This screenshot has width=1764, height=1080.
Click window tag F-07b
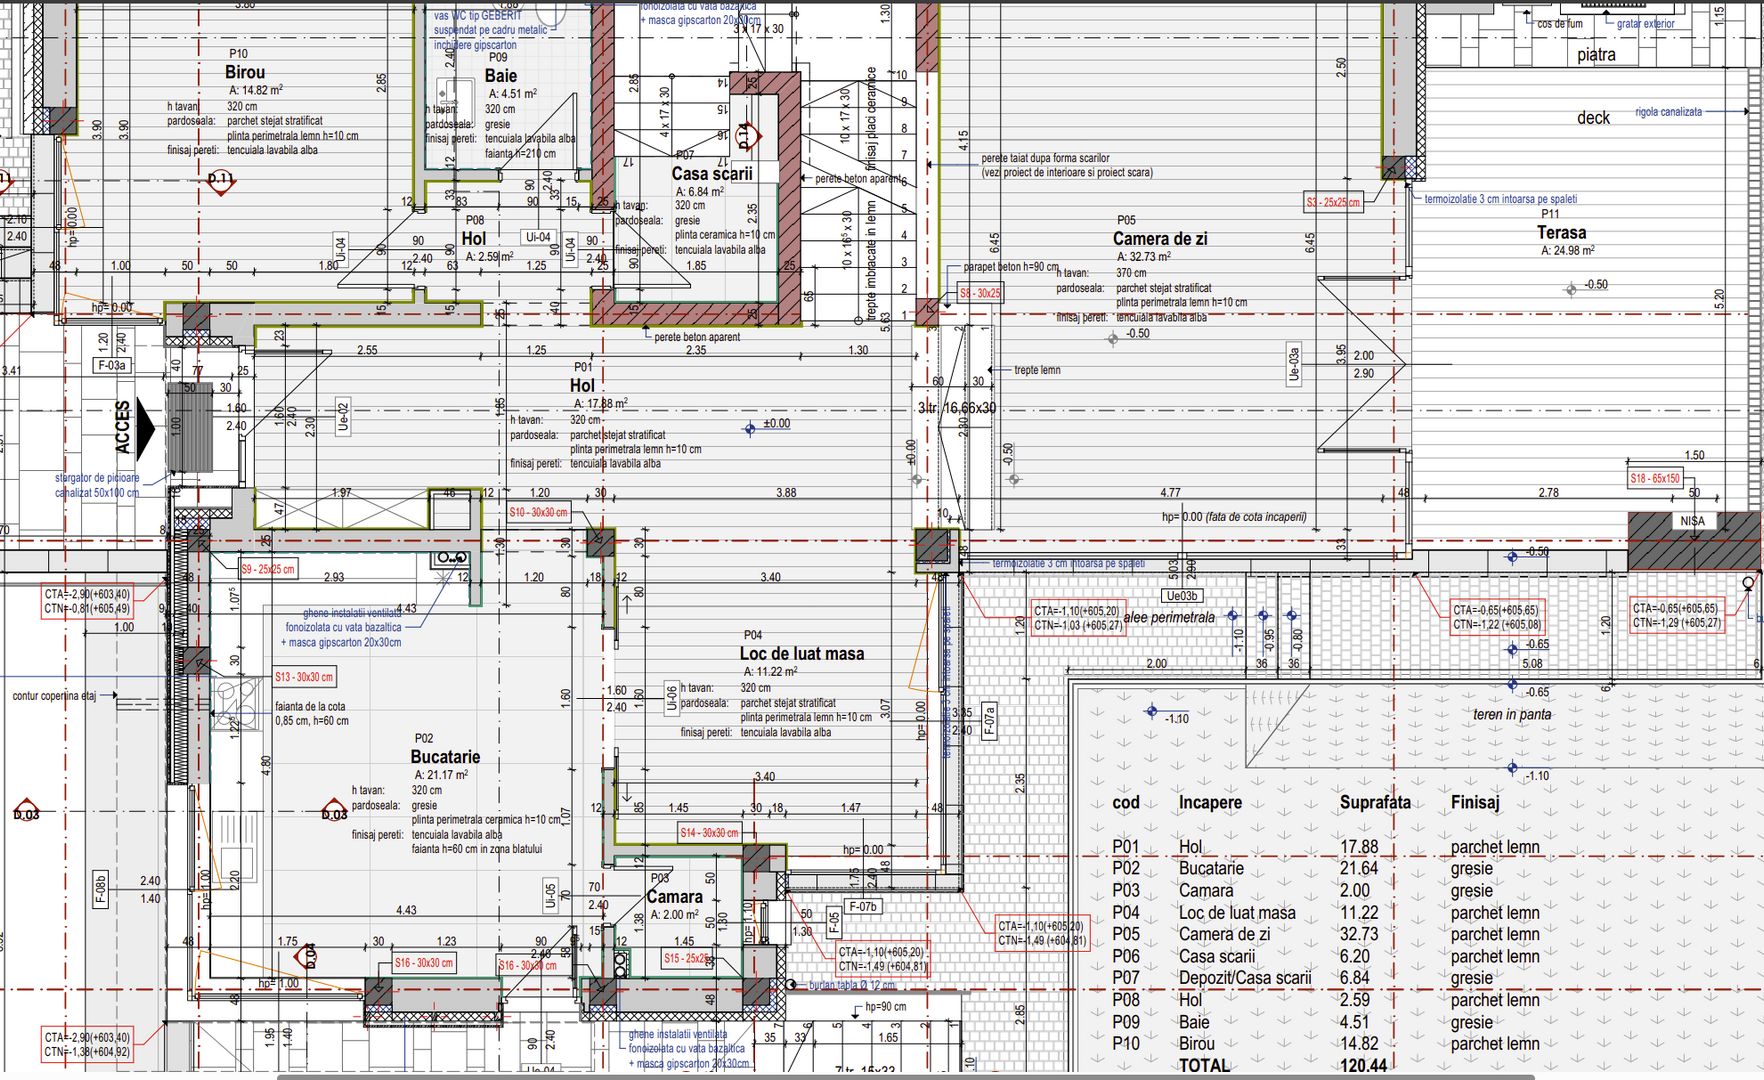[x=863, y=907]
